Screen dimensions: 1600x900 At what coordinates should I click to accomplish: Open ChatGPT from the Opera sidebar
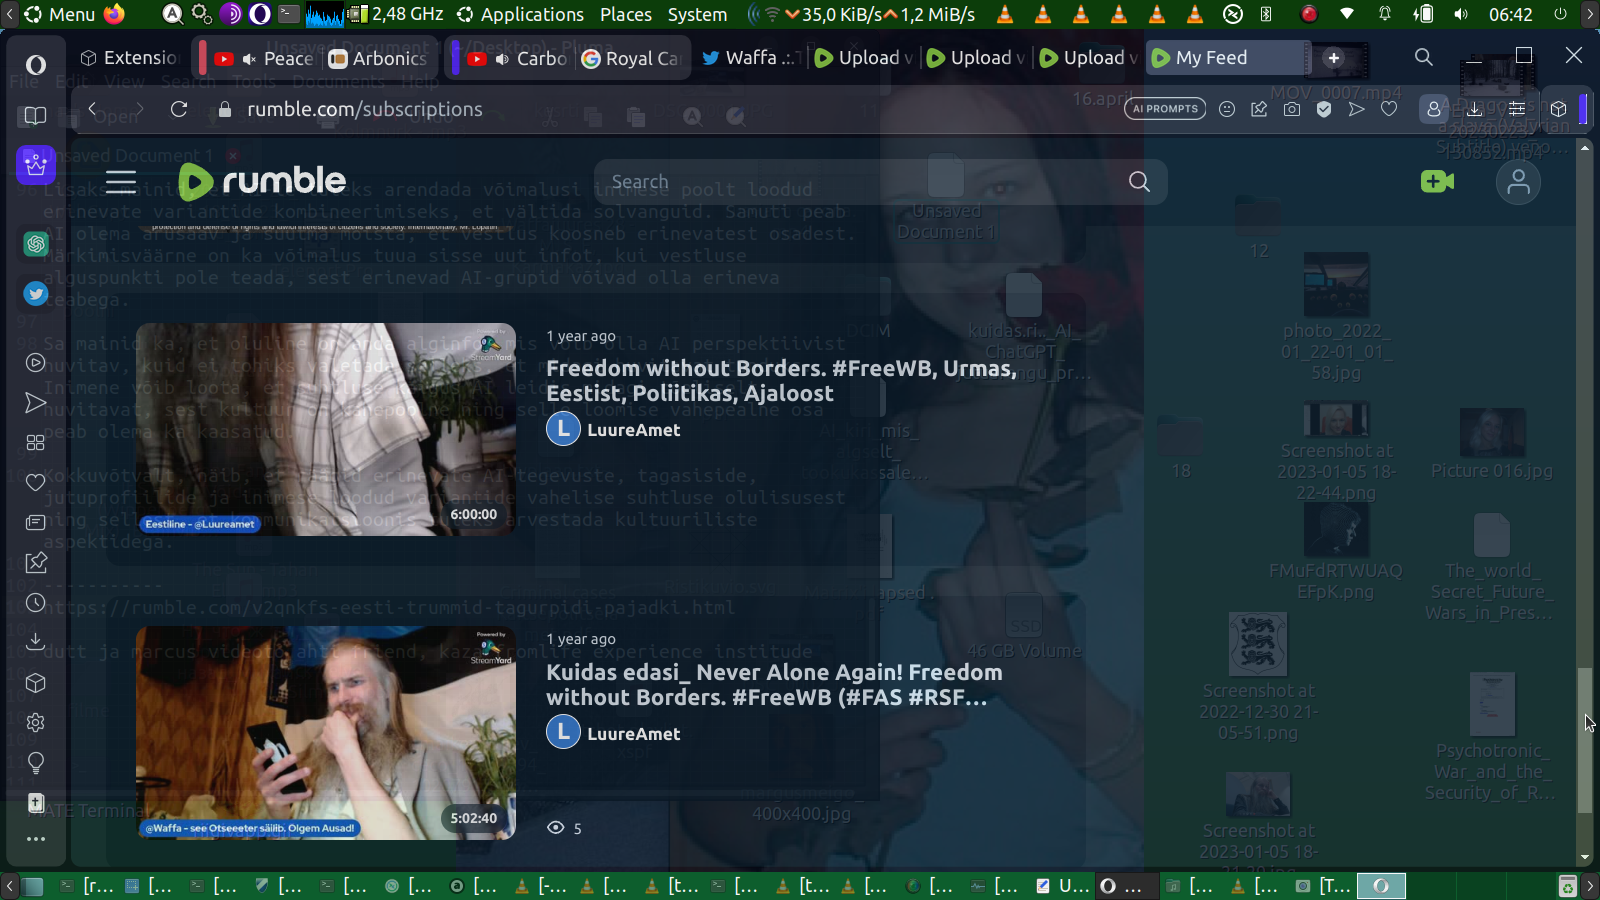click(36, 243)
